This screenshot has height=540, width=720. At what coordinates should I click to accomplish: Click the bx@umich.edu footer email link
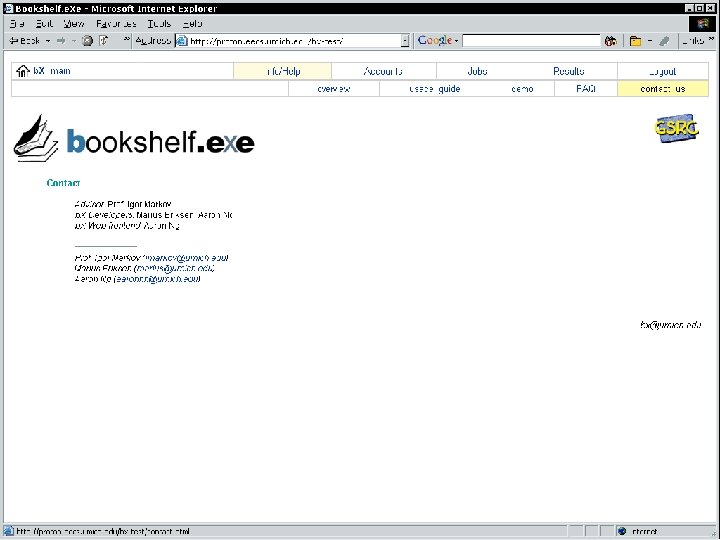coord(670,325)
